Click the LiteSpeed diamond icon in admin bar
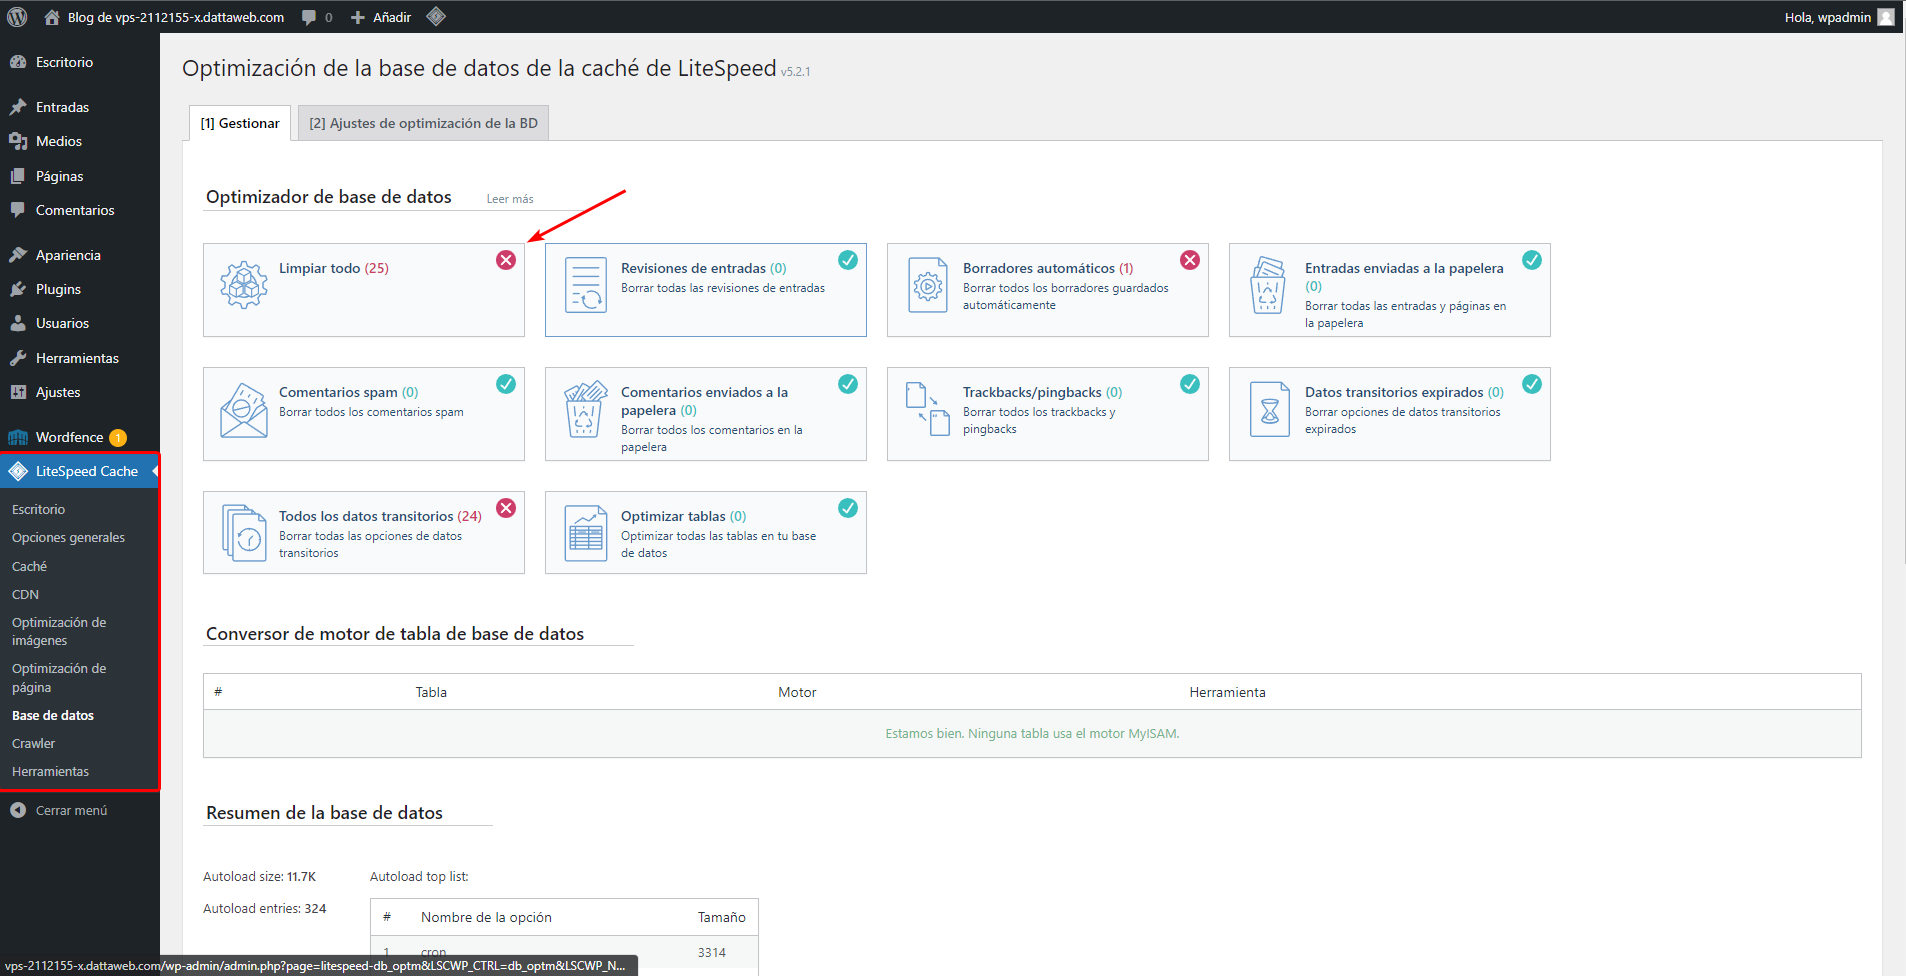The image size is (1906, 976). (436, 16)
